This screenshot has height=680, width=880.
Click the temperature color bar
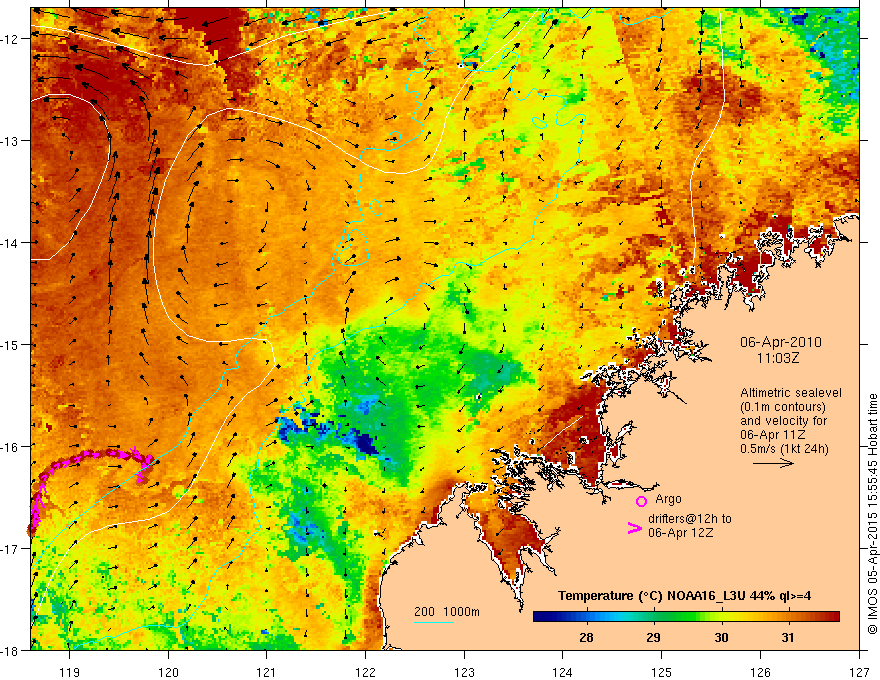[686, 617]
